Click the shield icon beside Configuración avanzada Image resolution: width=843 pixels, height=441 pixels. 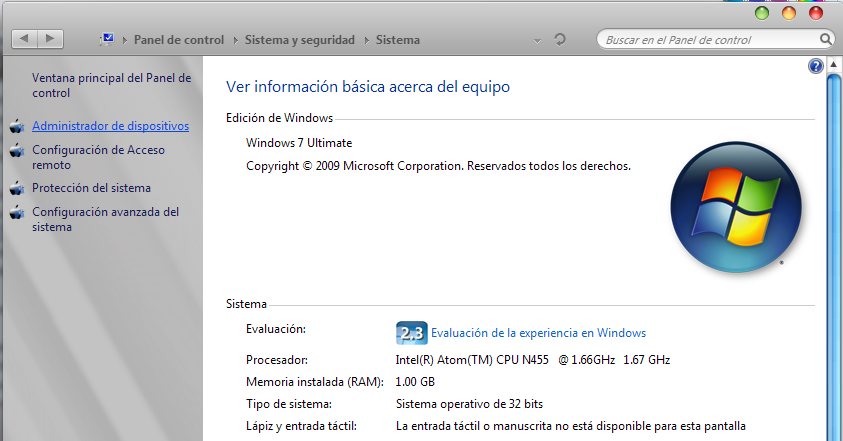click(x=17, y=212)
